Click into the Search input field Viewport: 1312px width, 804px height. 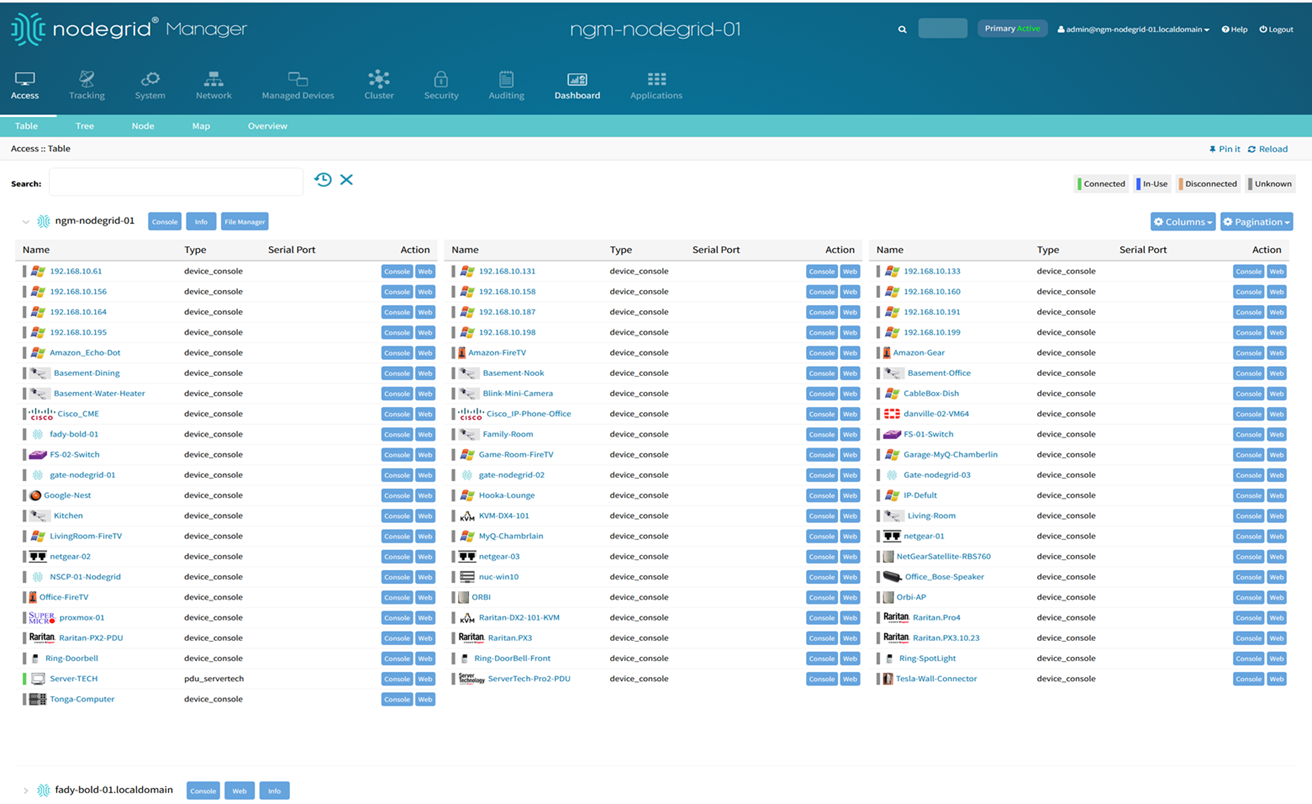[x=176, y=183]
